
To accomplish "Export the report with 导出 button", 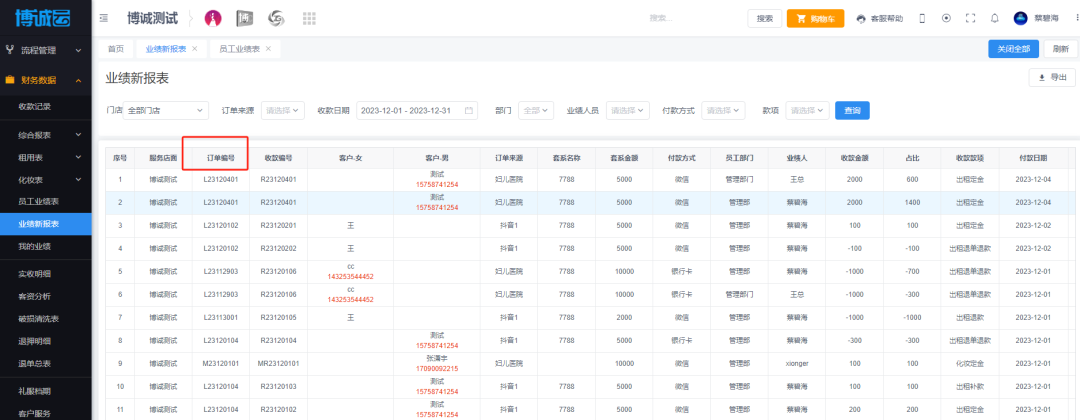I will click(1052, 78).
